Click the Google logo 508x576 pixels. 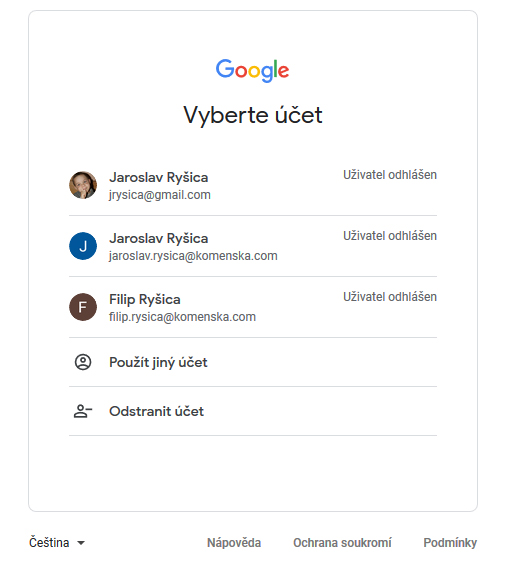coord(252,70)
